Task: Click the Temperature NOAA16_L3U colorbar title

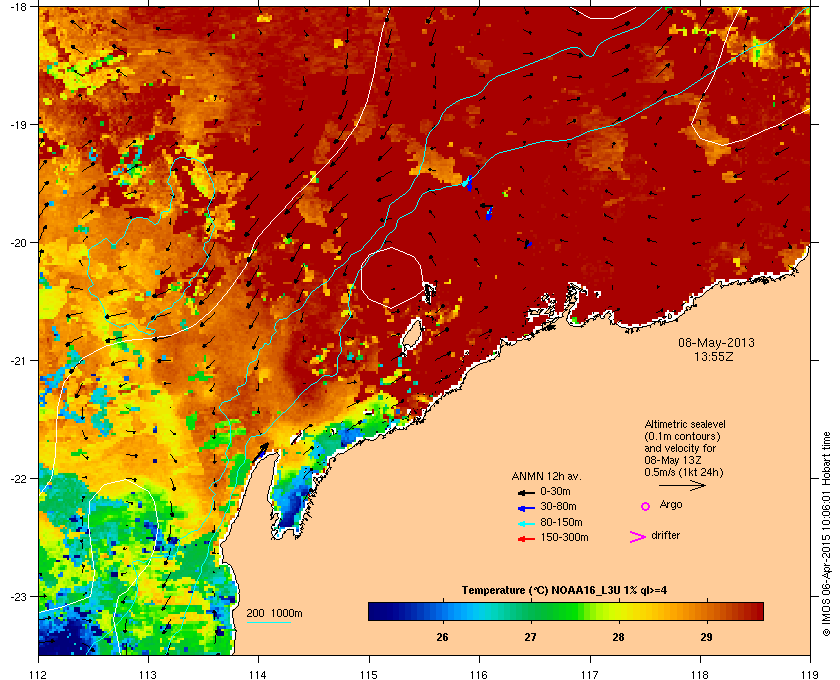Action: pos(564,590)
